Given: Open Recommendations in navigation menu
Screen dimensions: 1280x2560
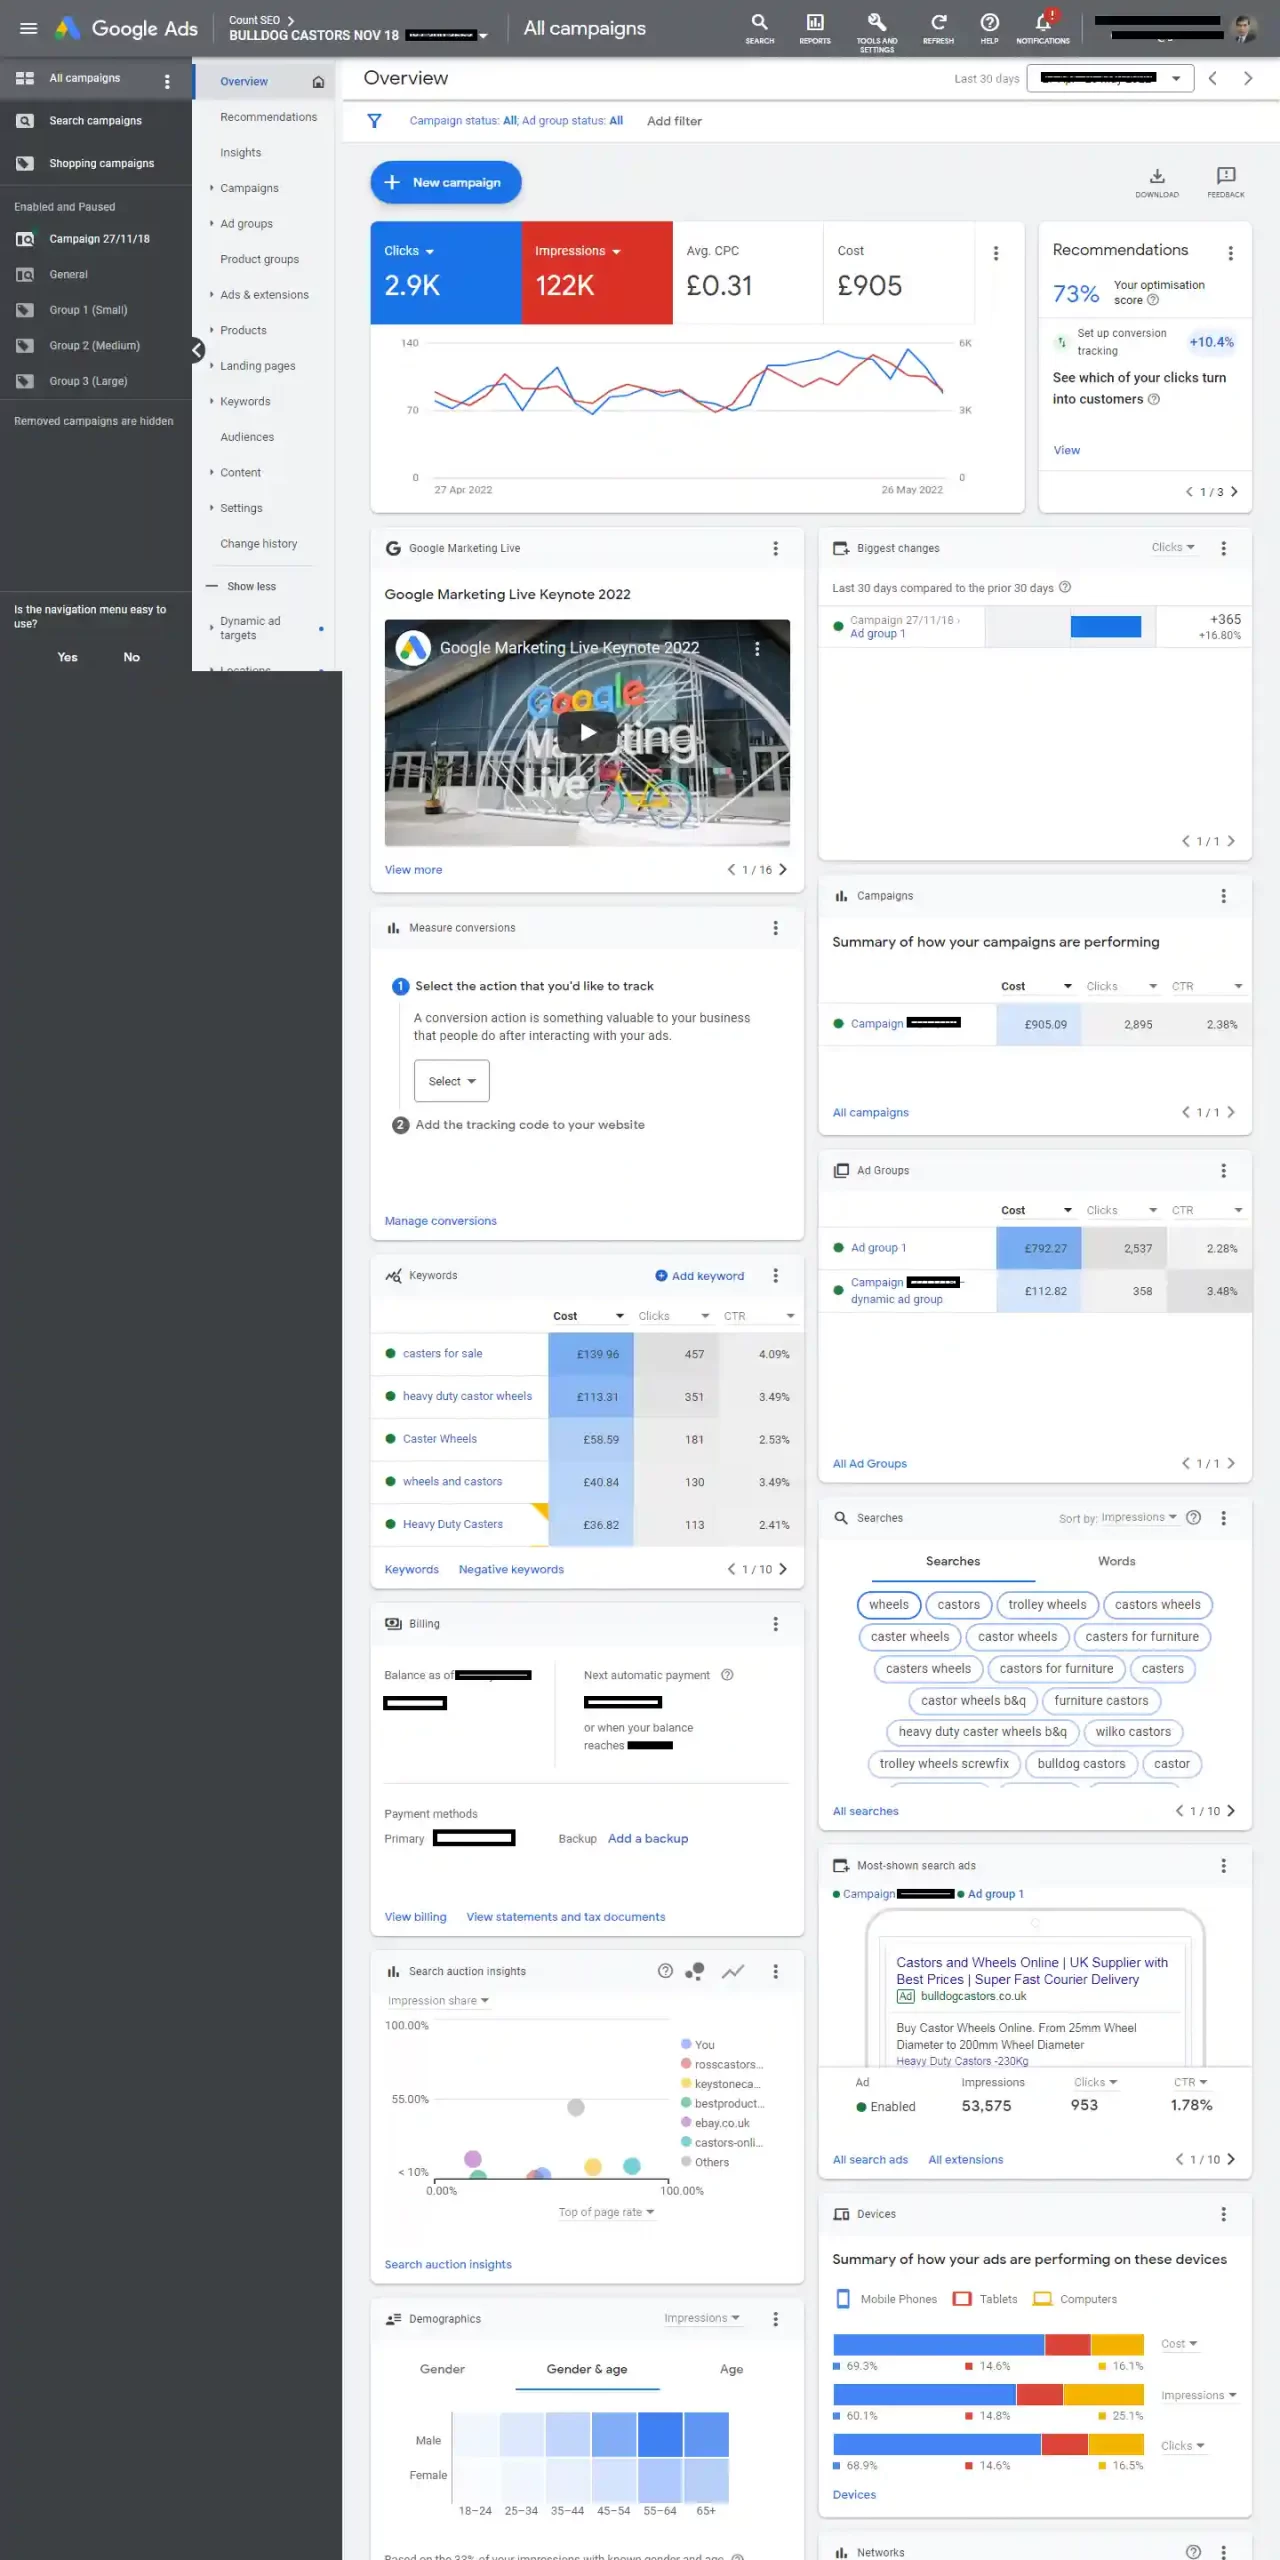Looking at the screenshot, I should [x=268, y=117].
